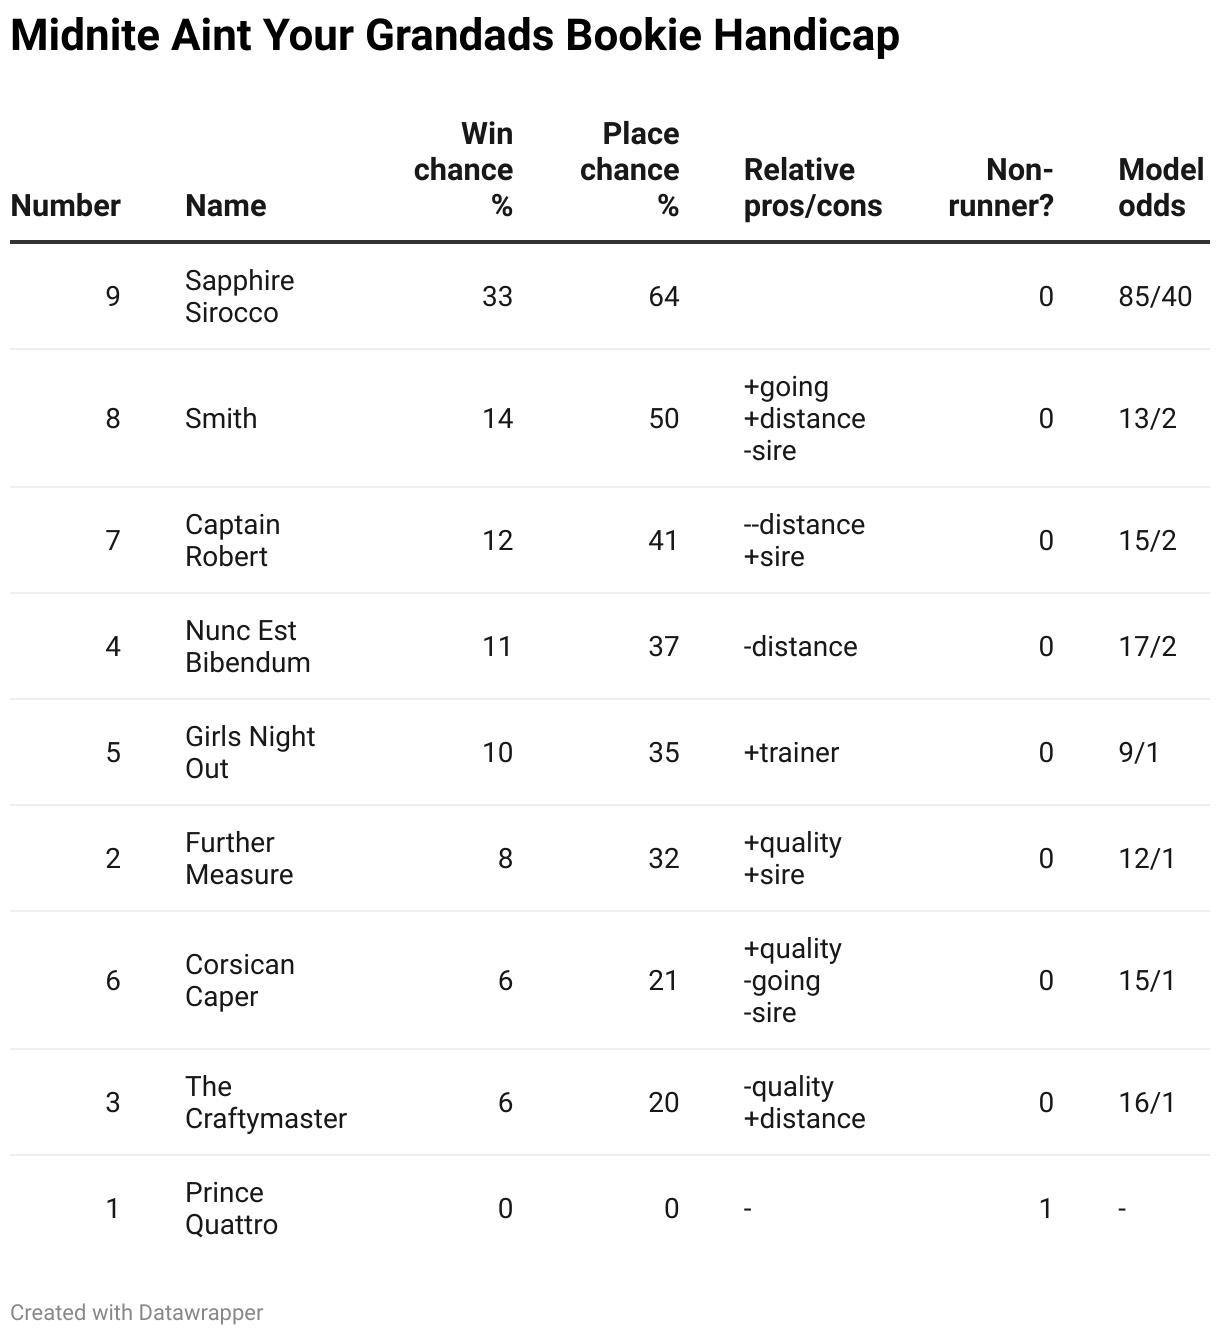Click the 'Number' column header
The image size is (1220, 1336).
tap(65, 206)
